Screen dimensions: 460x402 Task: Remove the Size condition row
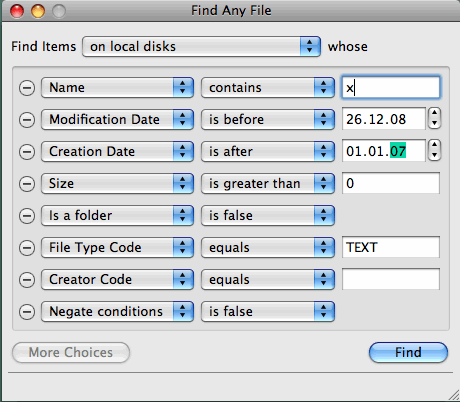point(27,184)
